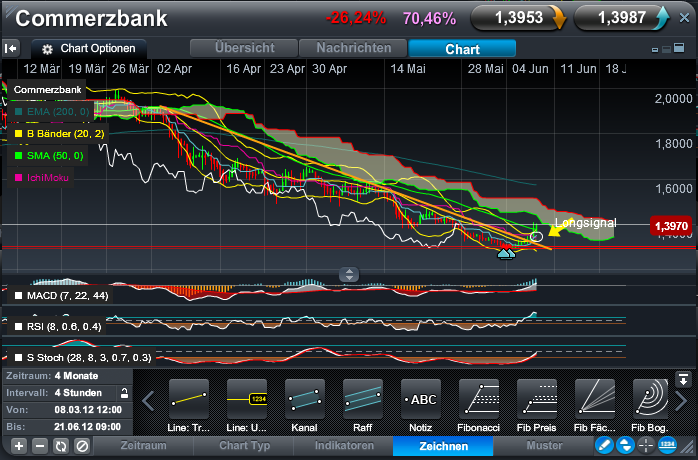Select the Chart tab
698x460 pixels.
point(462,49)
